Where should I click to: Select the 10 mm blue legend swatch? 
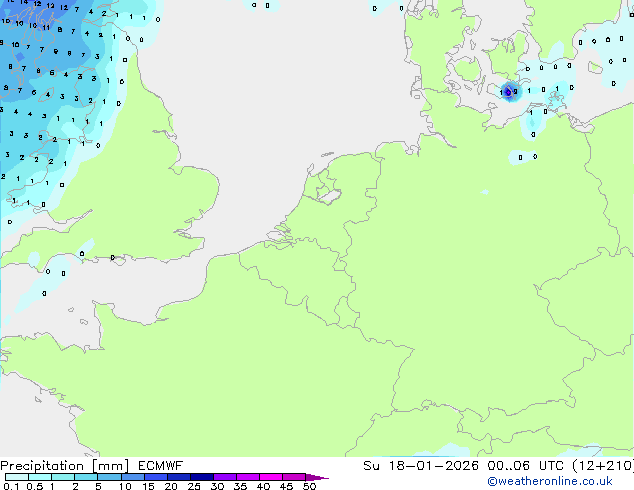pos(132,477)
